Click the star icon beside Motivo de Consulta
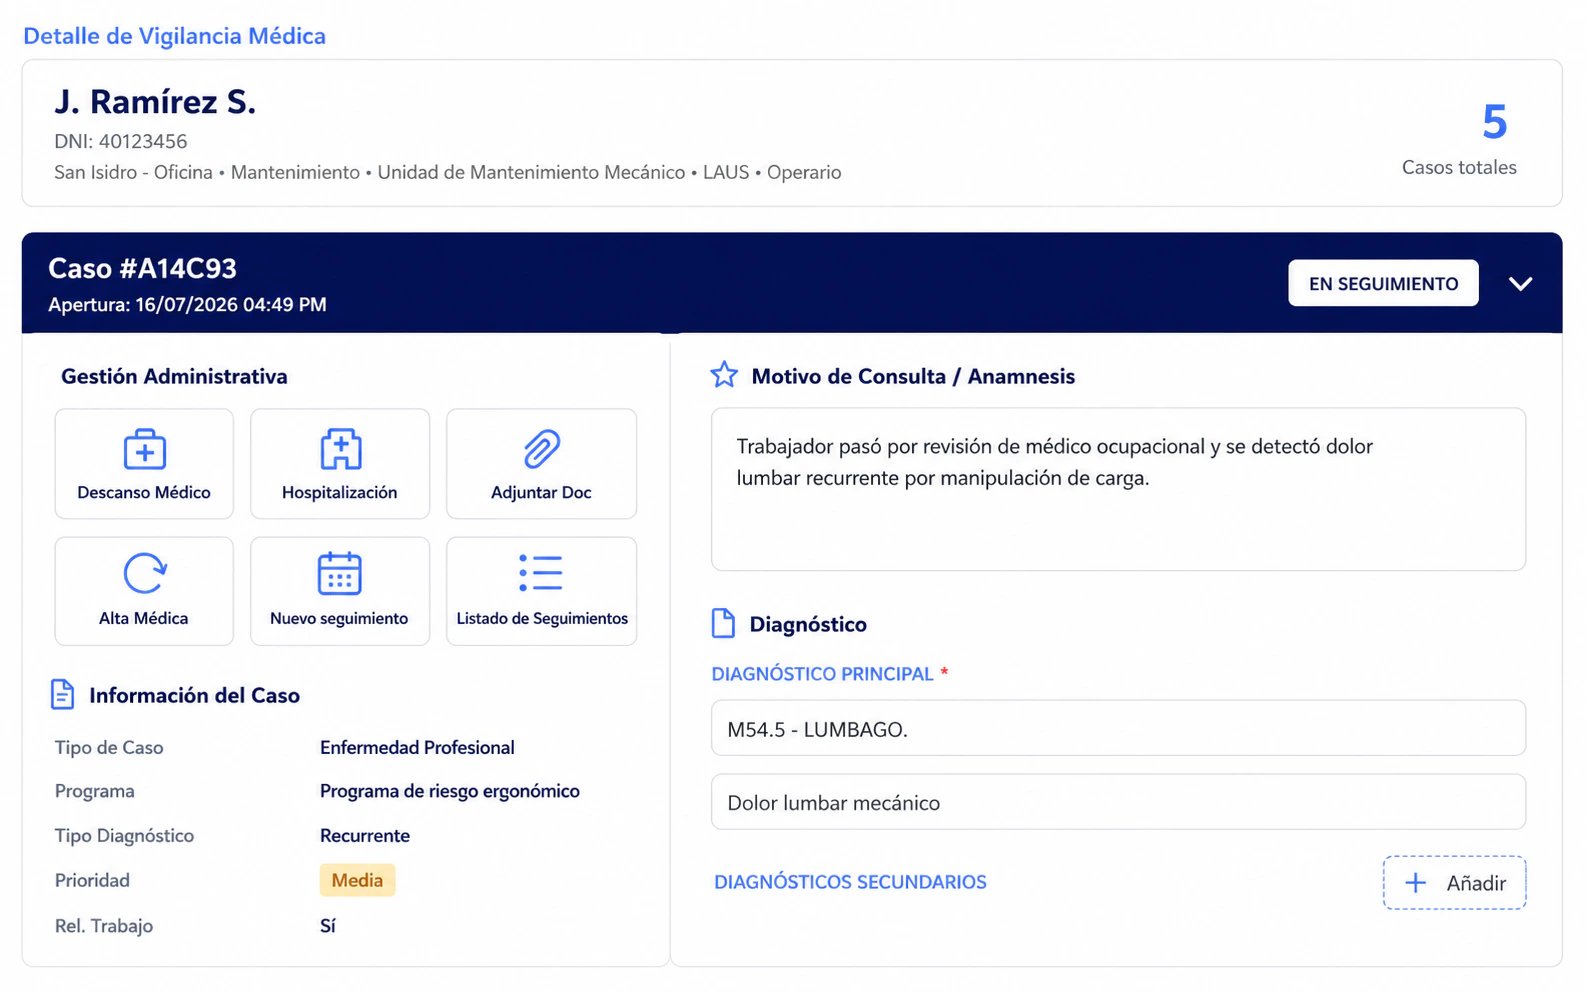Screen dimensions: 1586x992 tap(724, 375)
